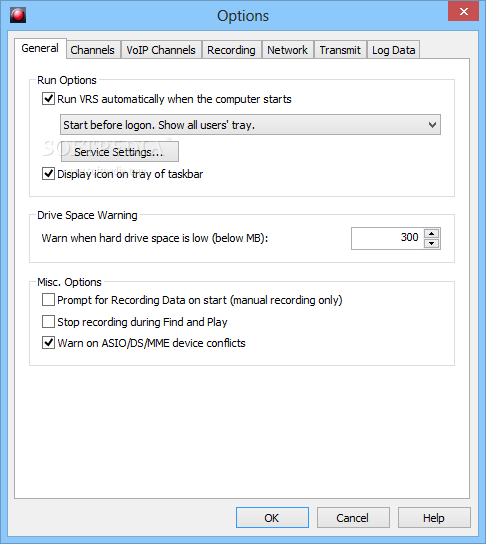Click 'Warn when hard drive space is low' text
This screenshot has width=486, height=544.
(155, 238)
